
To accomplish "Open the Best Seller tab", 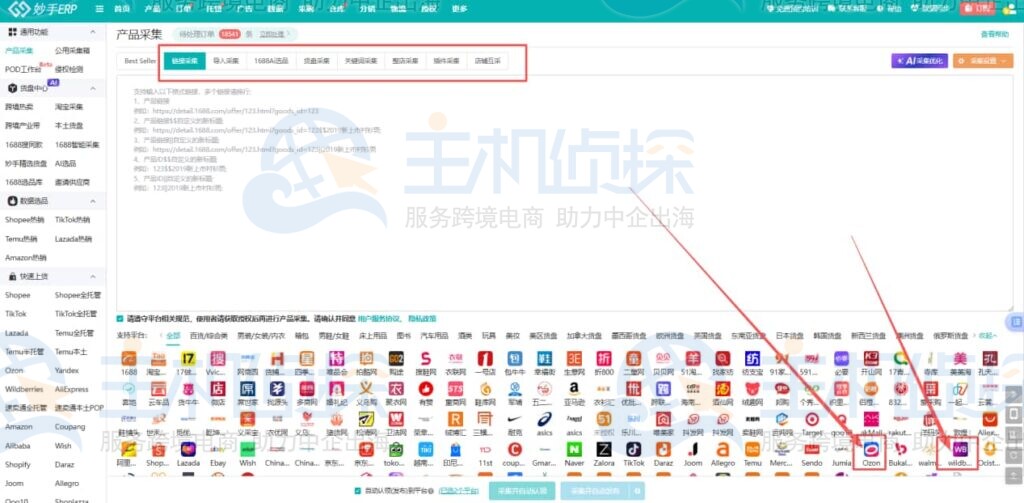I will click(x=140, y=61).
